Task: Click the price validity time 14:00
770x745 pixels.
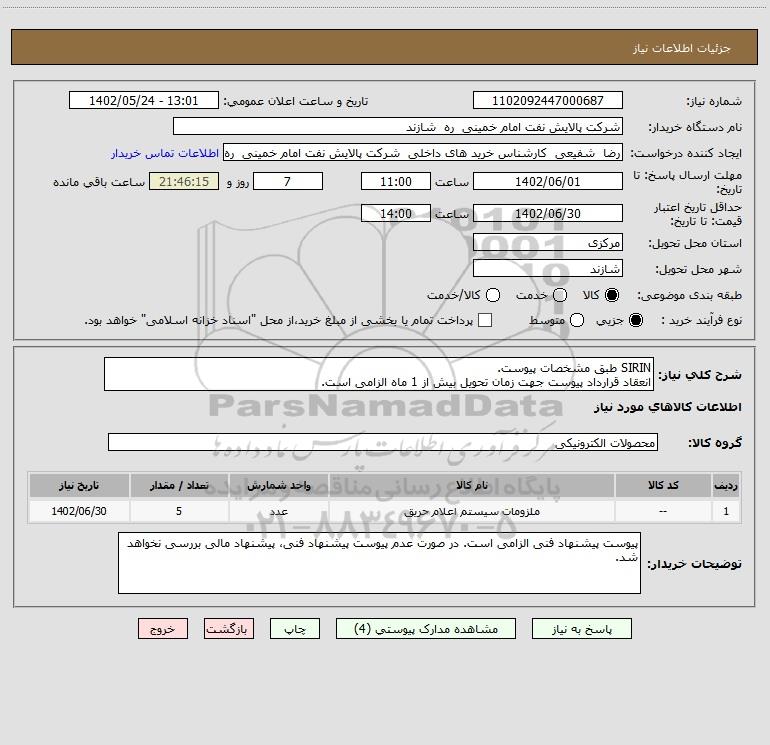Action: click(396, 213)
